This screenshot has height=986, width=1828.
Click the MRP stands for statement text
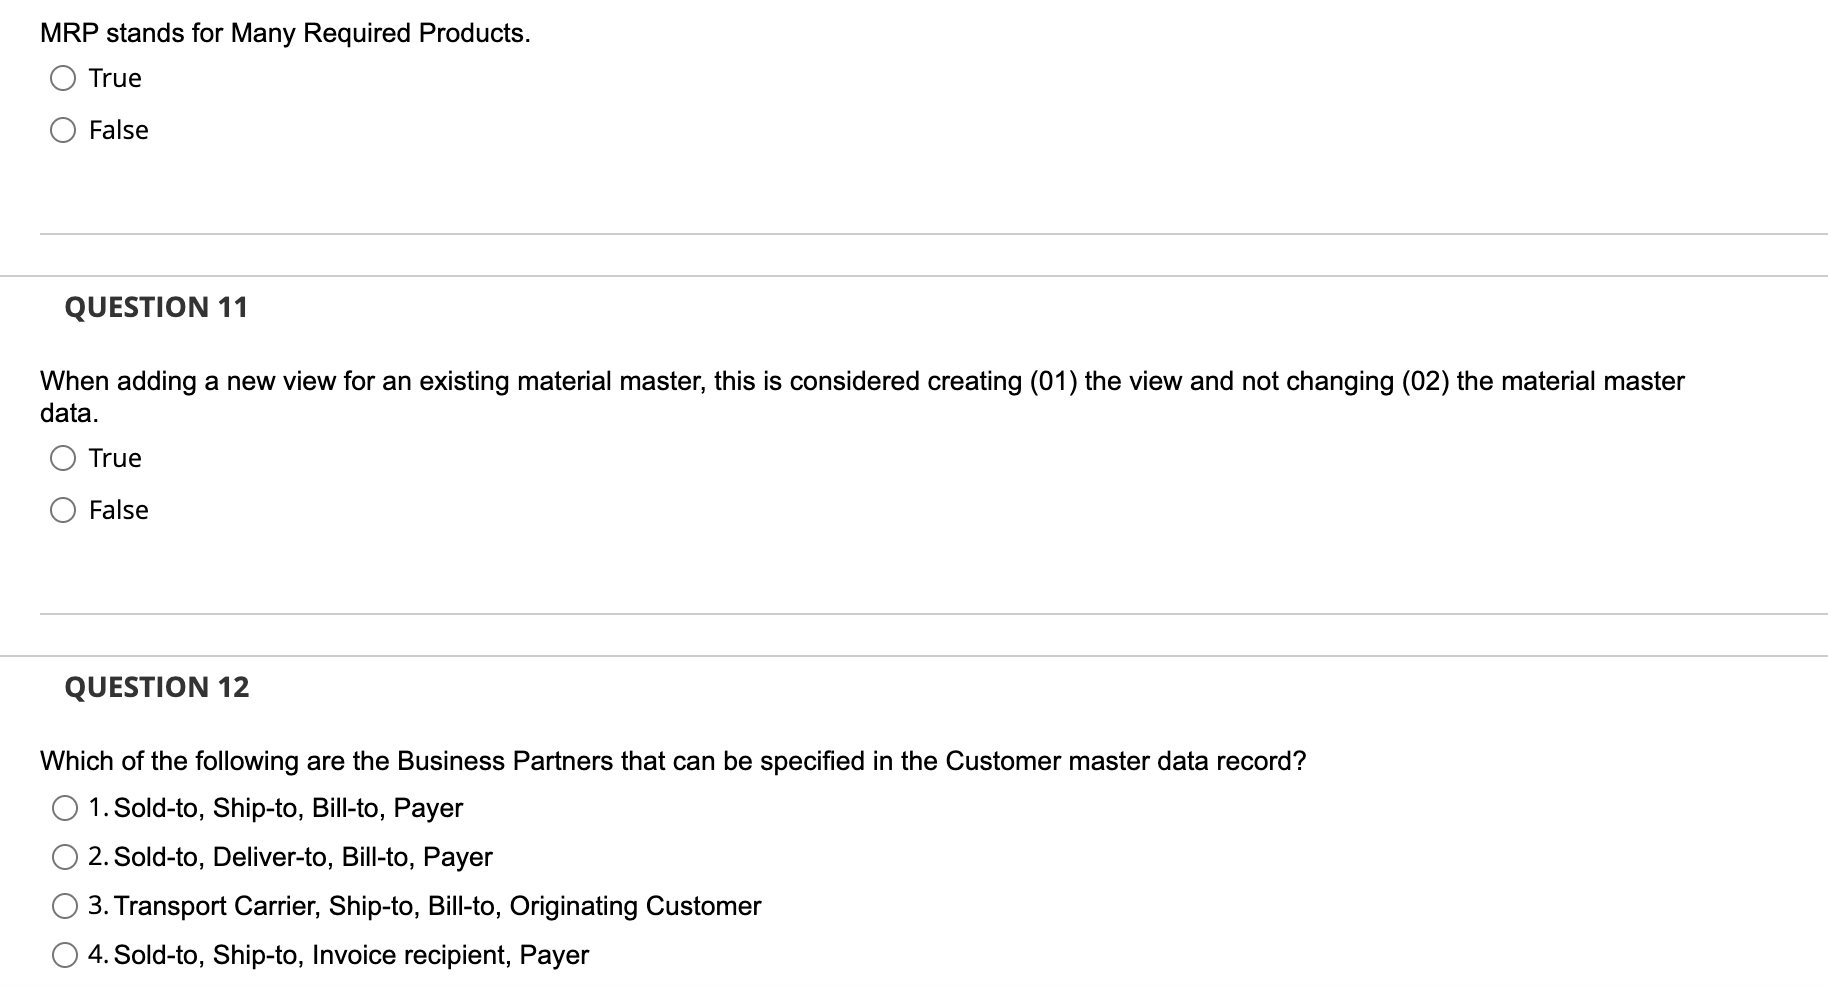click(x=285, y=33)
